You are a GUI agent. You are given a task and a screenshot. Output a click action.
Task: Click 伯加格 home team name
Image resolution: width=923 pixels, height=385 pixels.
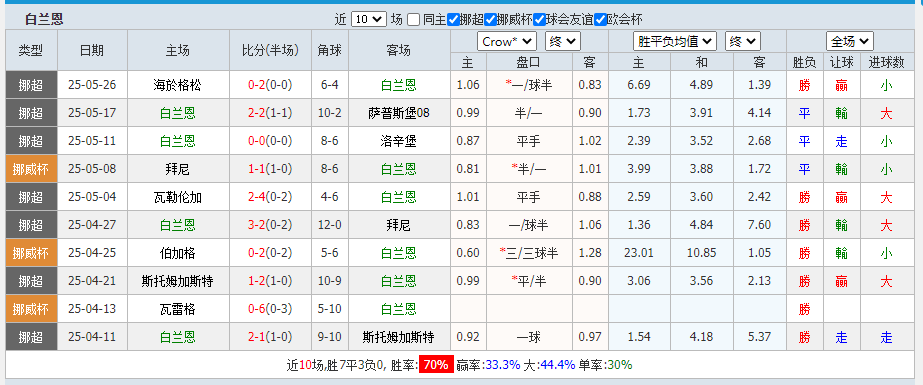coord(178,253)
